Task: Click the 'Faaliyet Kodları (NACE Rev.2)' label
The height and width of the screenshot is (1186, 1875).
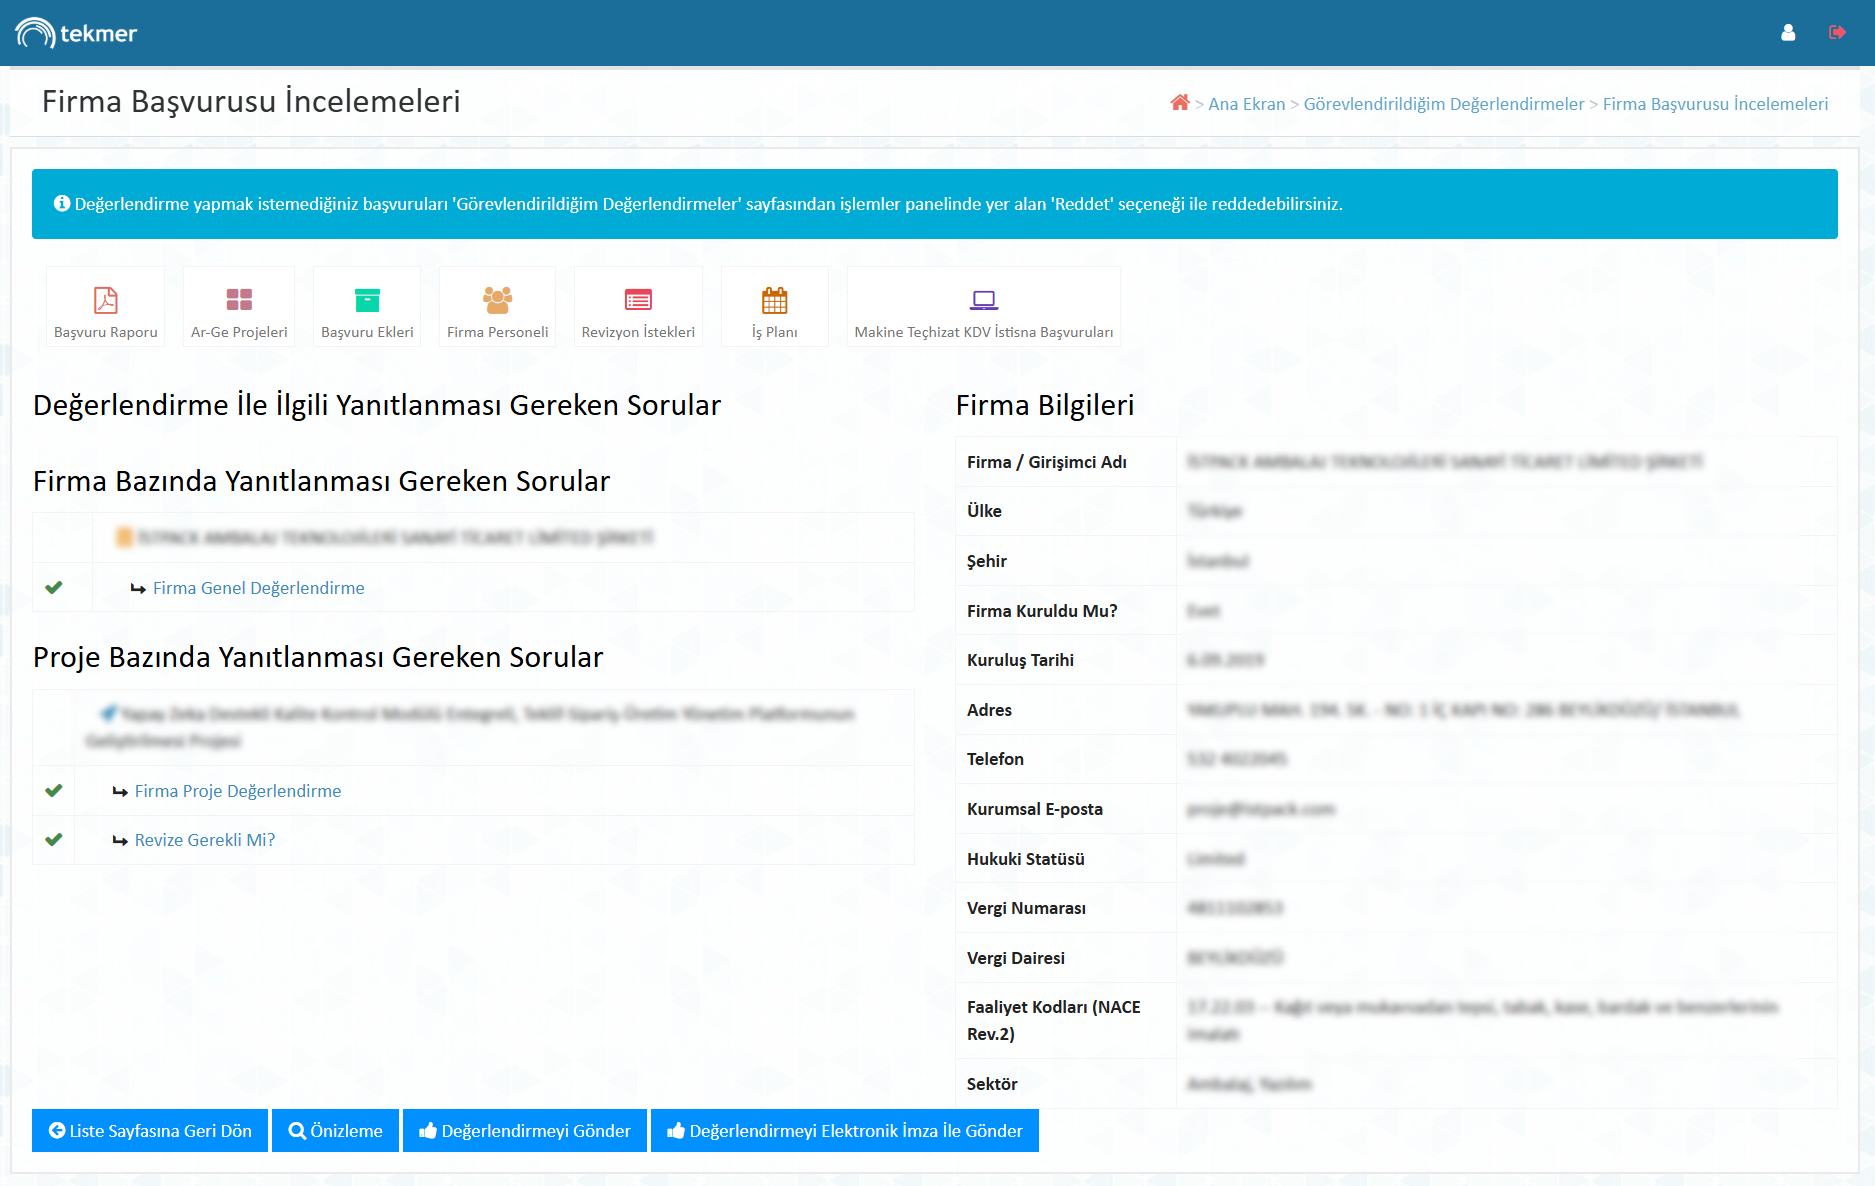Action: tap(1054, 1020)
